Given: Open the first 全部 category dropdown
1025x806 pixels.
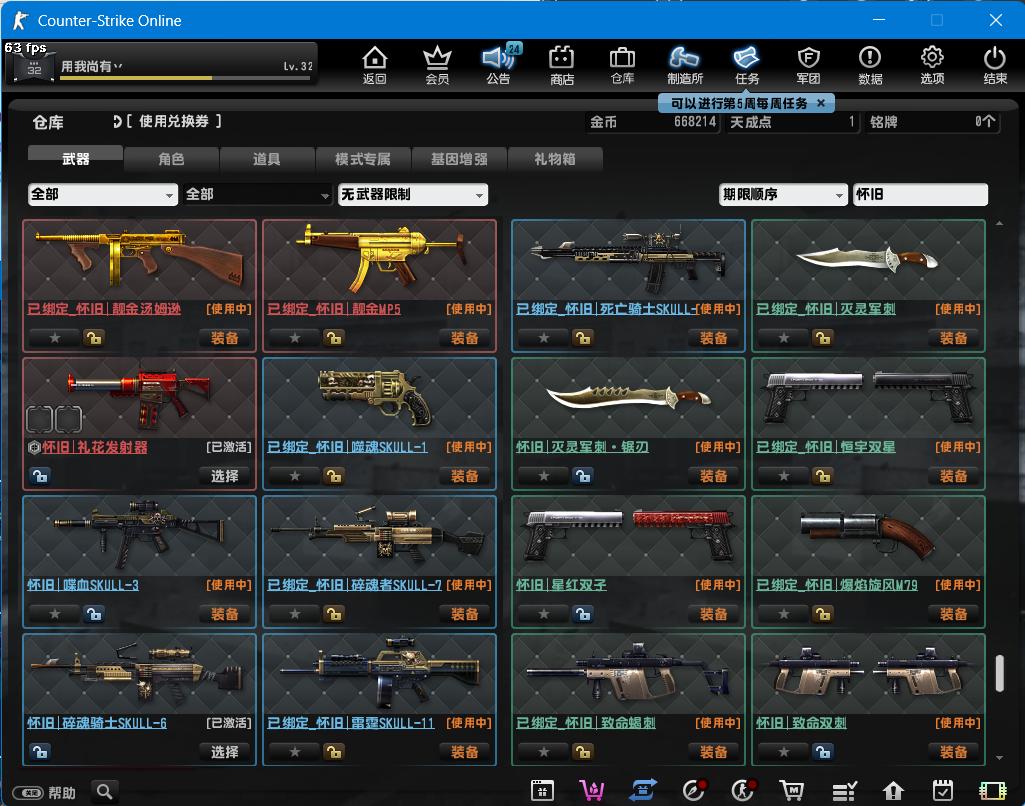Looking at the screenshot, I should click(103, 194).
